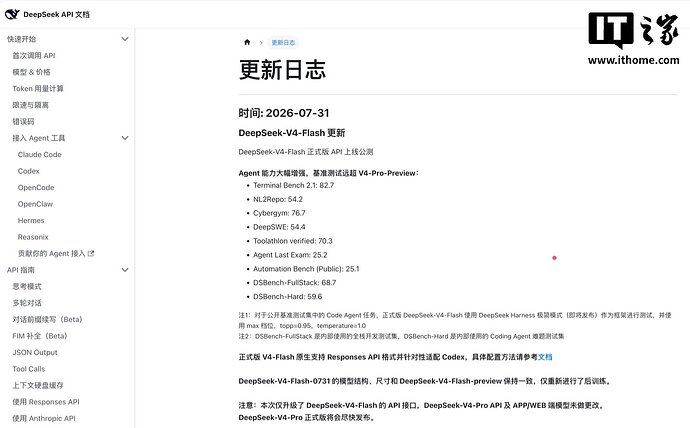Click Toolathlon verified: 70.3 entry
This screenshot has height=428, width=690.
(293, 241)
